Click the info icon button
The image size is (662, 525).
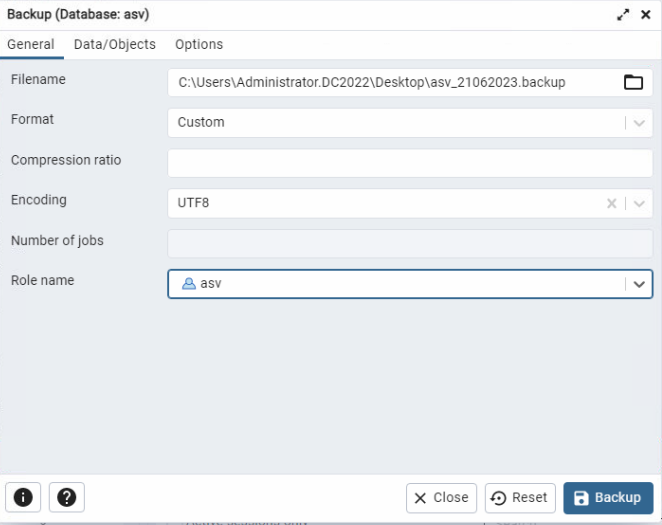coord(23,497)
